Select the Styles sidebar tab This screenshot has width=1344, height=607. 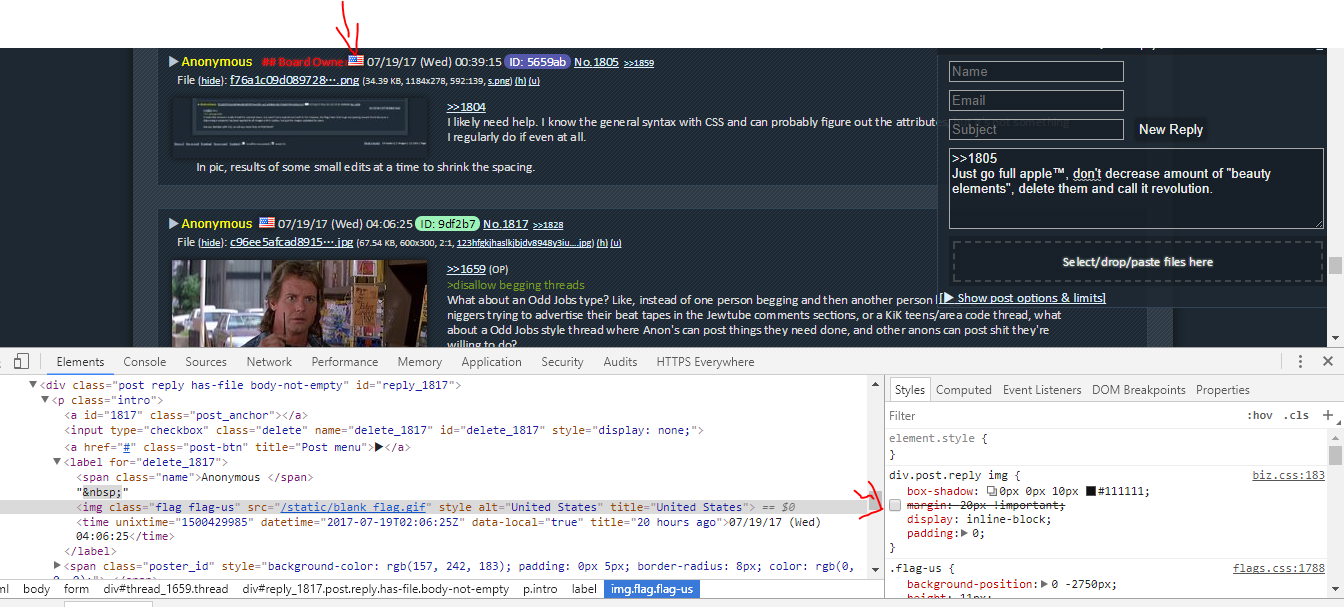coord(909,390)
